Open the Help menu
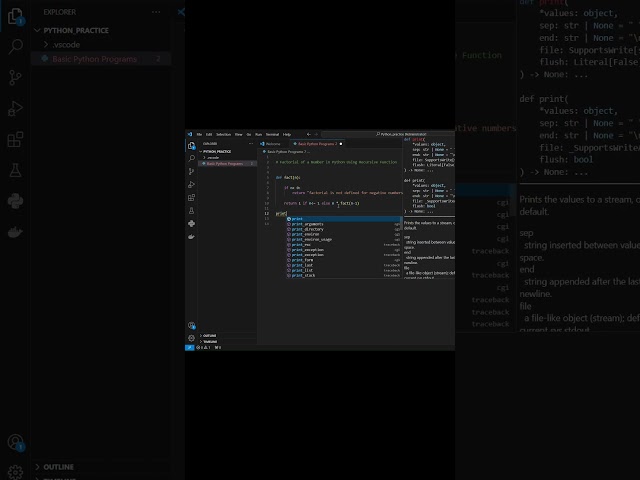The height and width of the screenshot is (480, 640). pyautogui.click(x=287, y=134)
